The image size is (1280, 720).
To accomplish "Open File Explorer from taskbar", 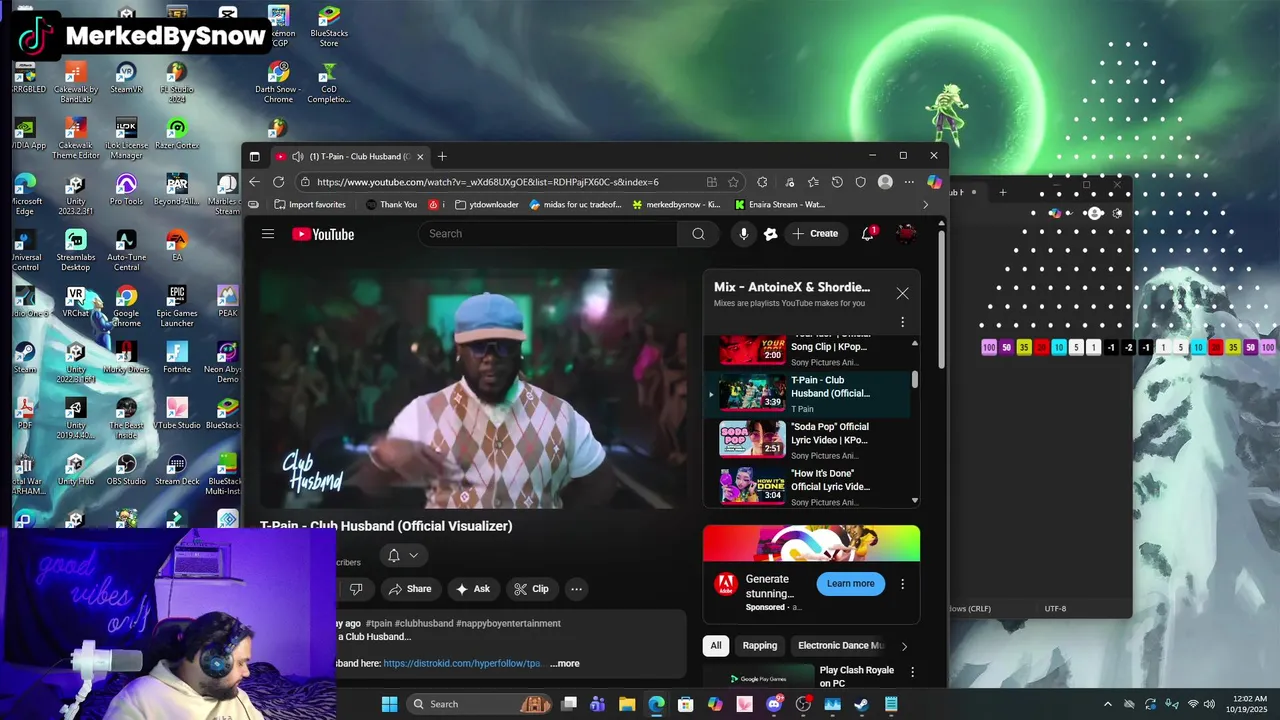I will click(627, 704).
